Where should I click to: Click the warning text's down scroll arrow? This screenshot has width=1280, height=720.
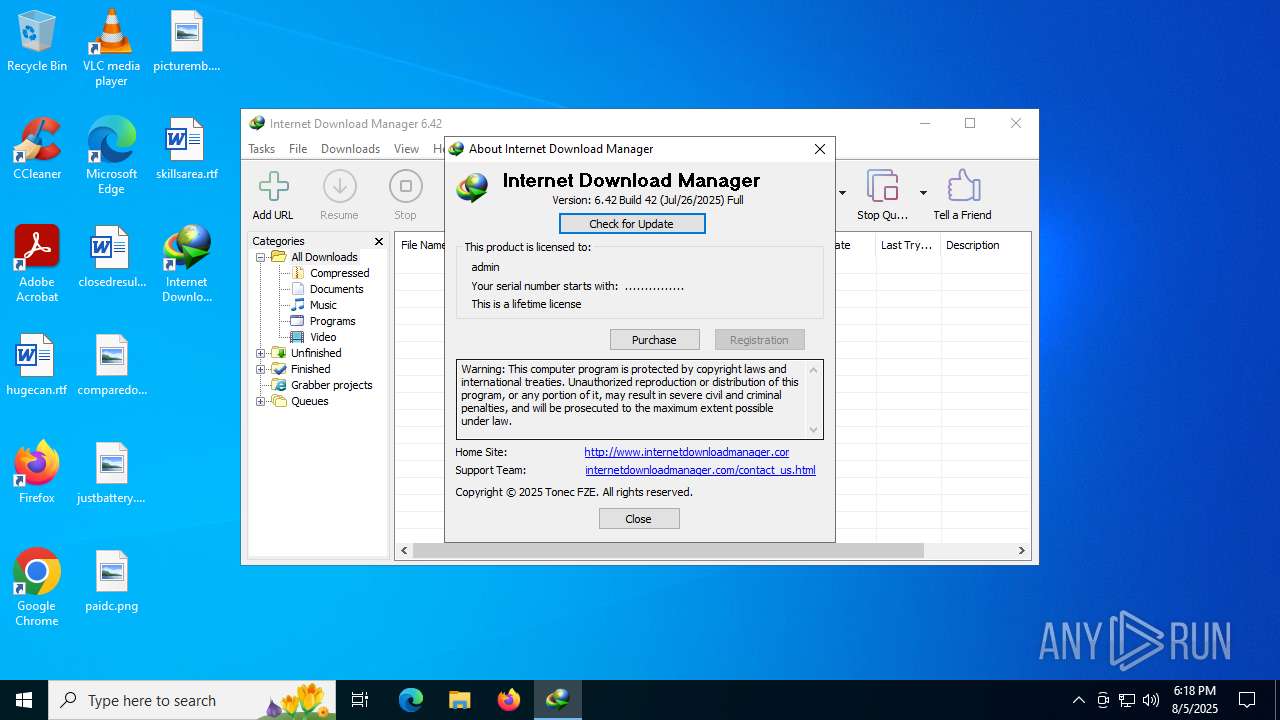pos(813,430)
